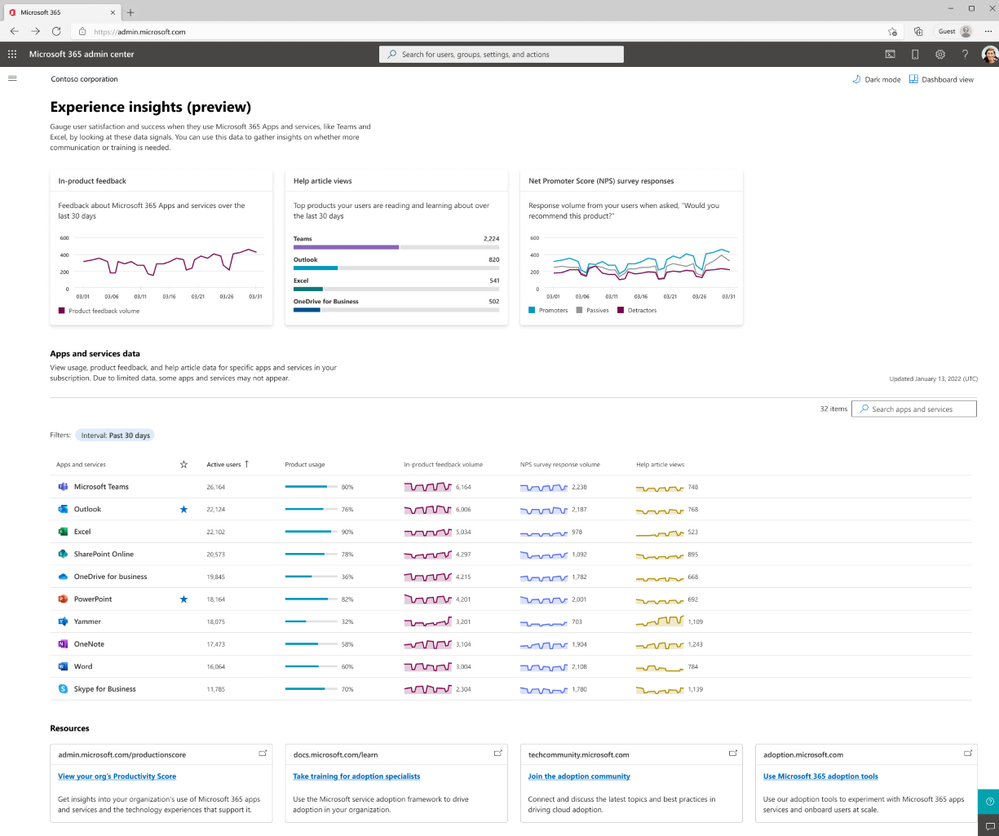Viewport: 999px width, 836px height.
Task: Click the favorites star column header
Action: (x=183, y=465)
